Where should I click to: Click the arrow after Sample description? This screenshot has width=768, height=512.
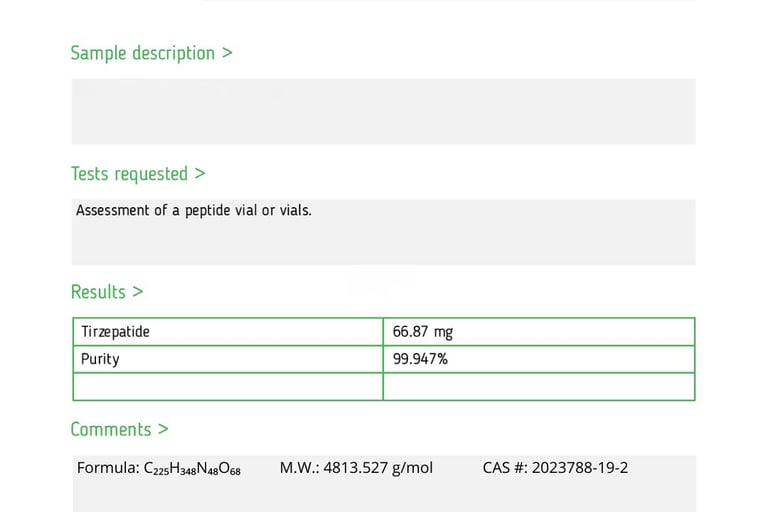(x=227, y=53)
